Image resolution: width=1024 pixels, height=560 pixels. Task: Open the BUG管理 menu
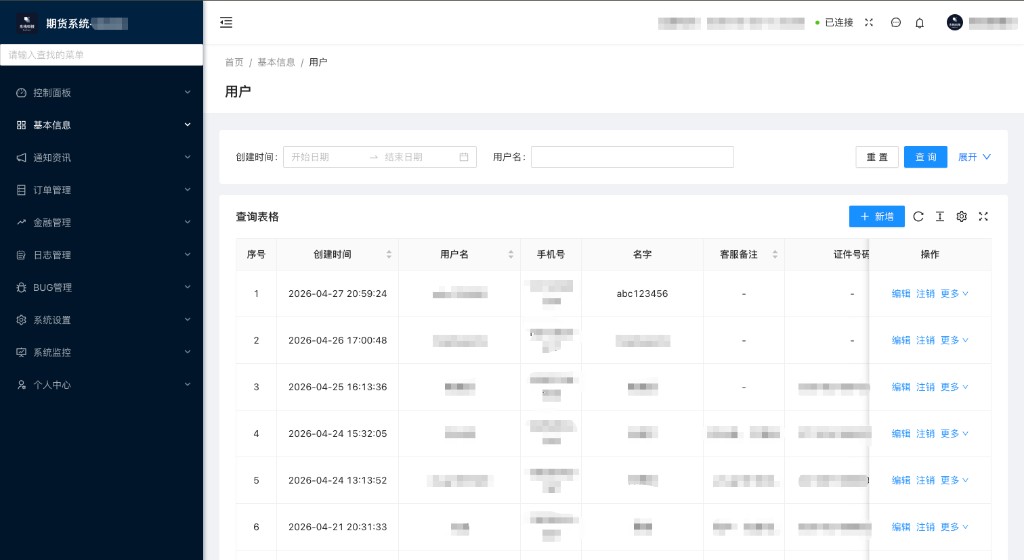(101, 287)
